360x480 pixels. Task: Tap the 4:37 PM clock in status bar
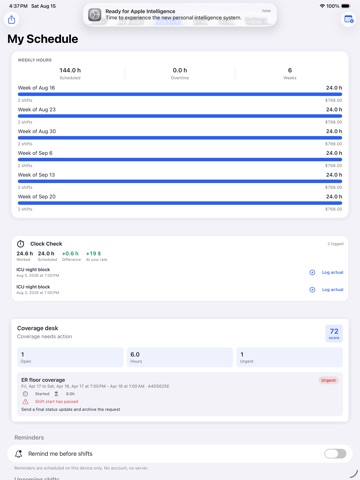click(x=18, y=6)
